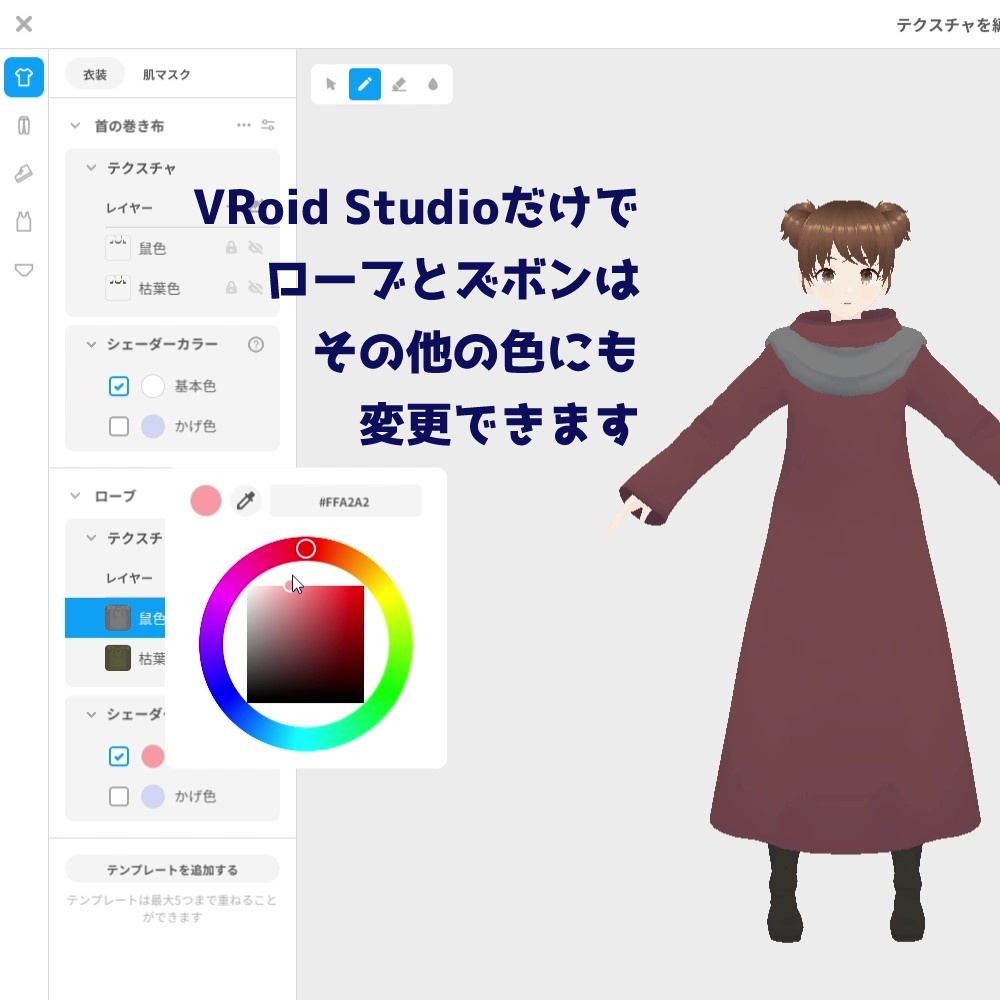The image size is (1000, 1000).
Task: Choose the fill/blur droplet tool
Action: coord(433,85)
